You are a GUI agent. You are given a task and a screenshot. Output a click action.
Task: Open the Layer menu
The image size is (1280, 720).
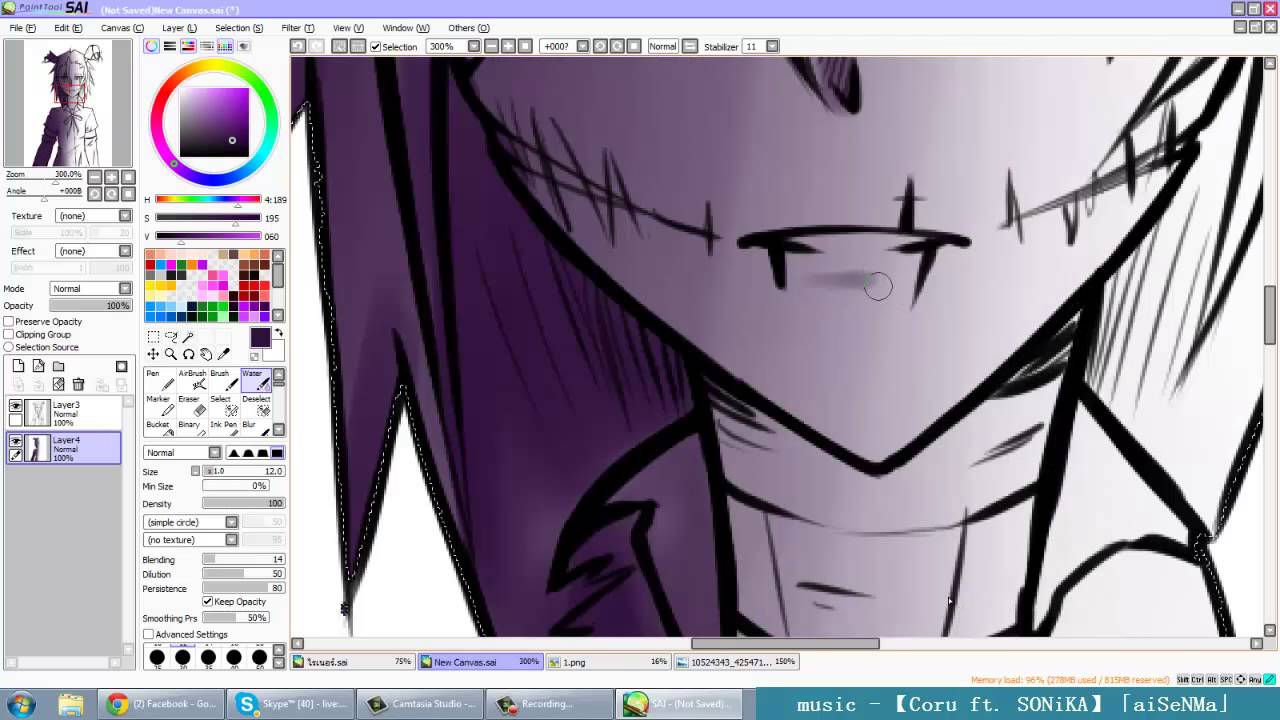(x=179, y=28)
